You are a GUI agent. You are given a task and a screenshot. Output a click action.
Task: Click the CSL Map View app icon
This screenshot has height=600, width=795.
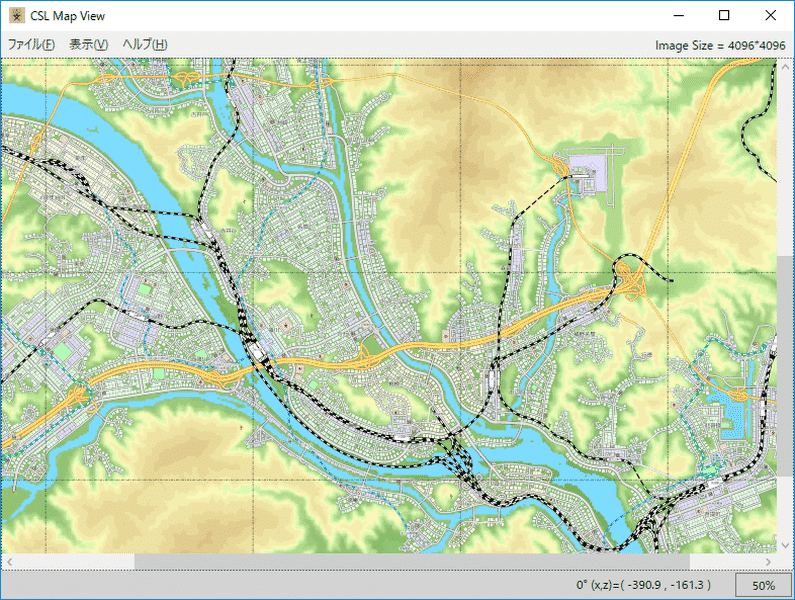[17, 16]
